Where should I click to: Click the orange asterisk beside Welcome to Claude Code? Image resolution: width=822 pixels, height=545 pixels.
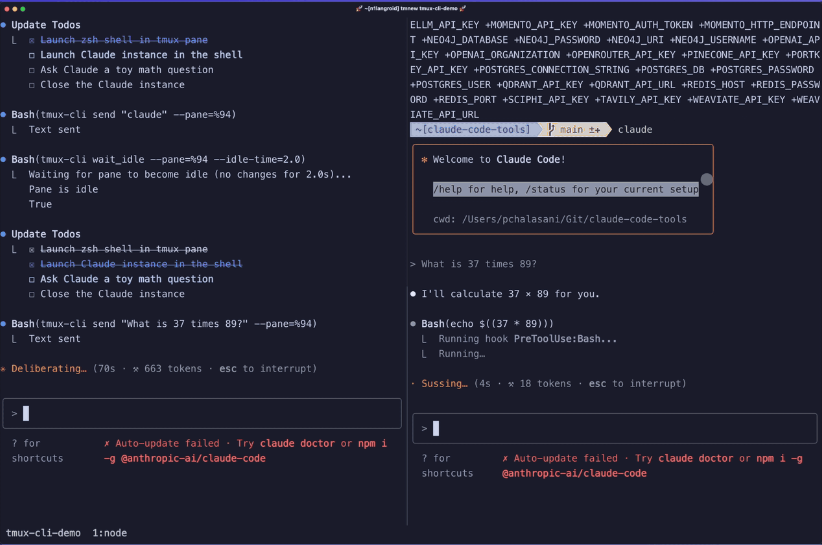click(424, 160)
